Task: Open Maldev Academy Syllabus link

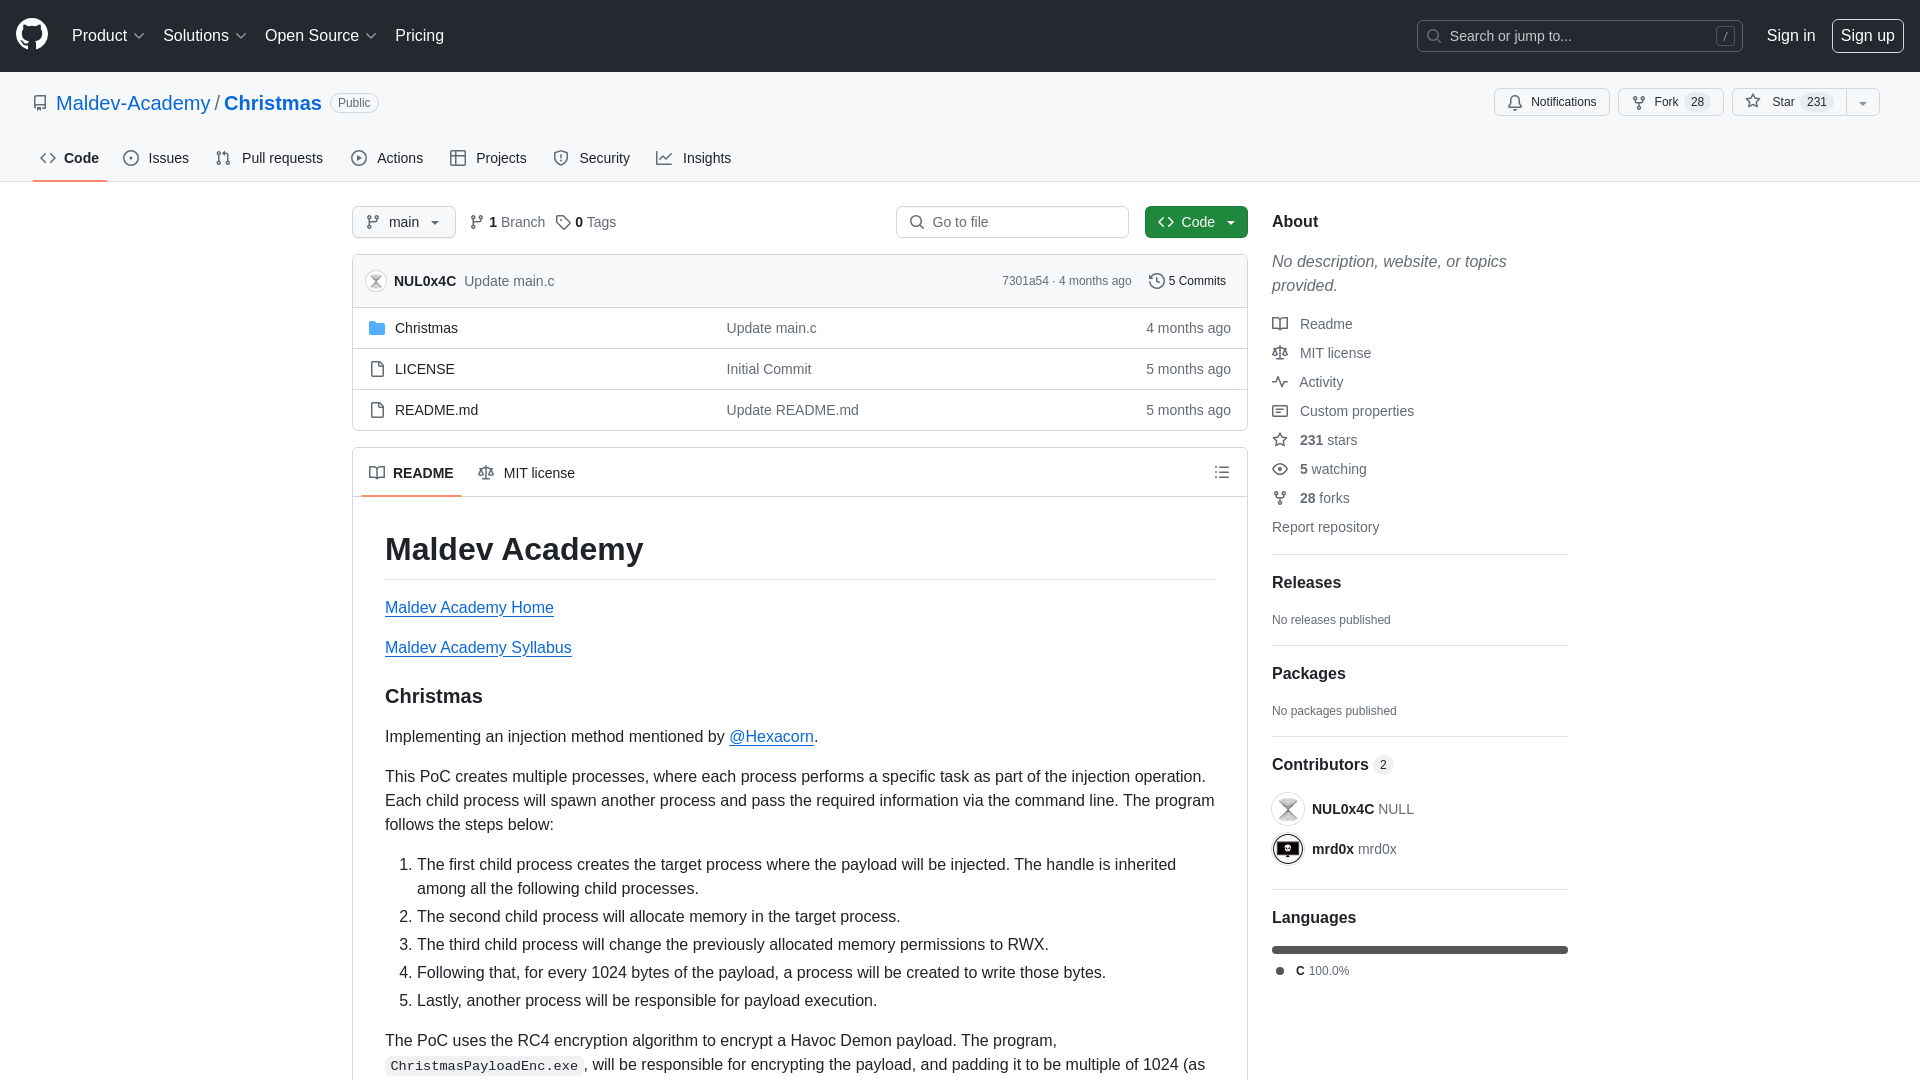Action: coord(477,647)
